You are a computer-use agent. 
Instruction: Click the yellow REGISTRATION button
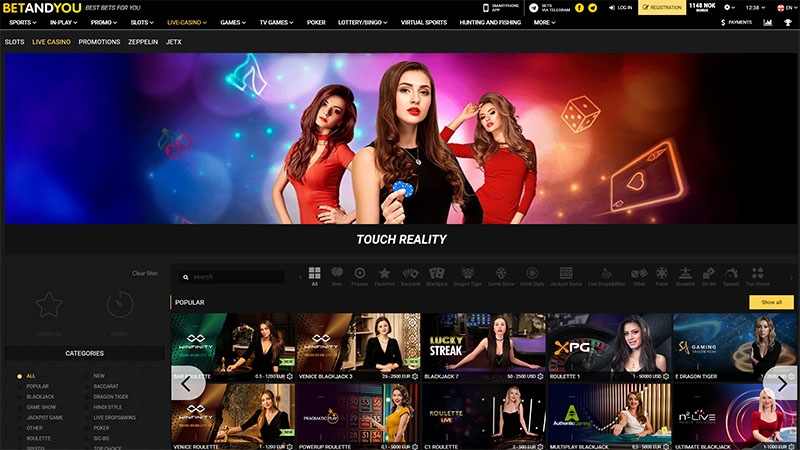662,8
